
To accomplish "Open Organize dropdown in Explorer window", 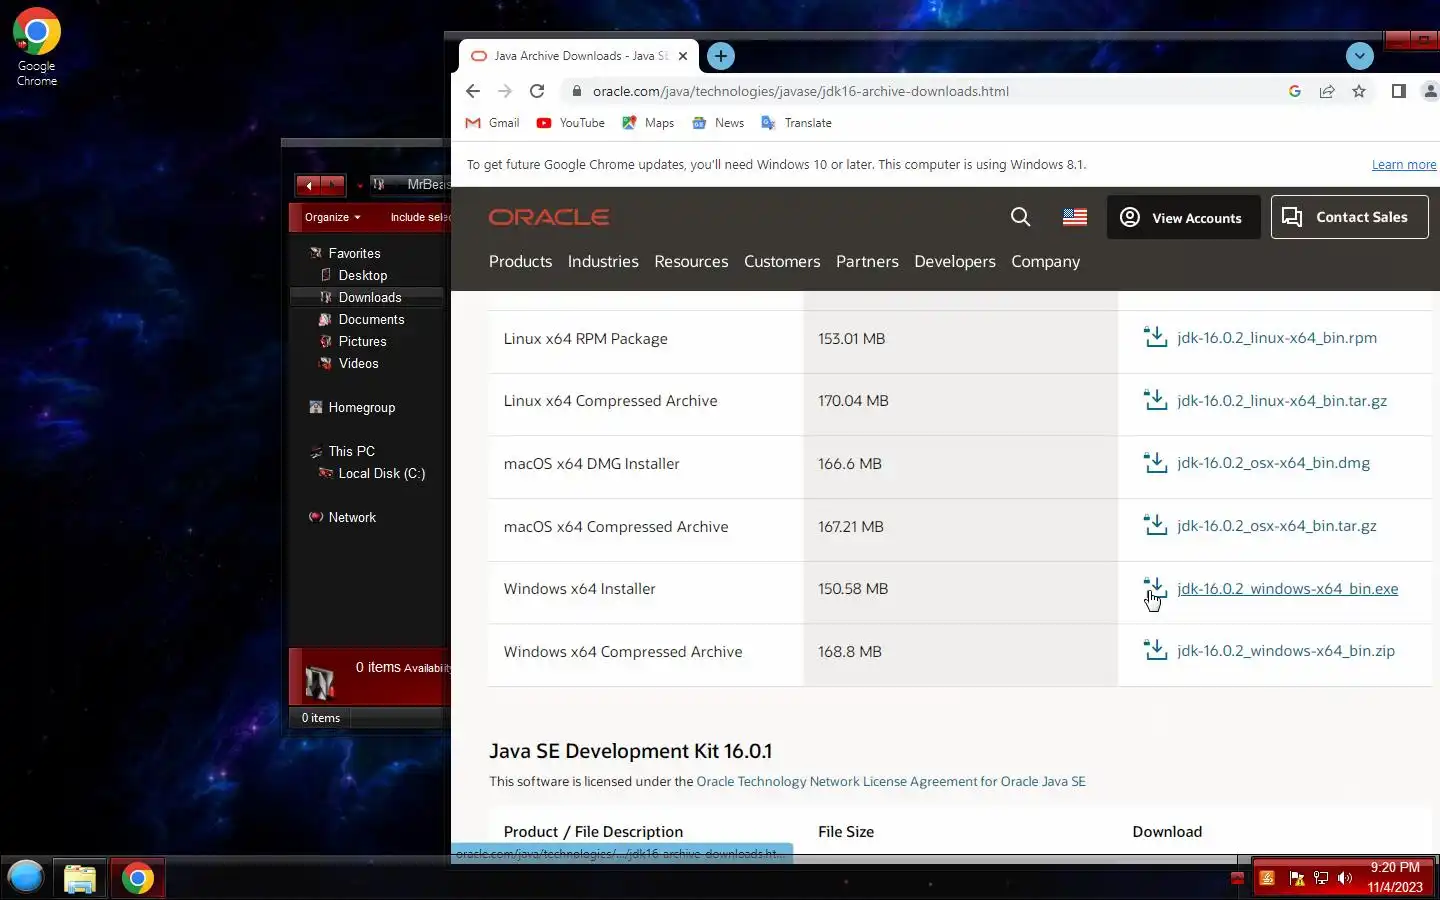I will (x=332, y=217).
